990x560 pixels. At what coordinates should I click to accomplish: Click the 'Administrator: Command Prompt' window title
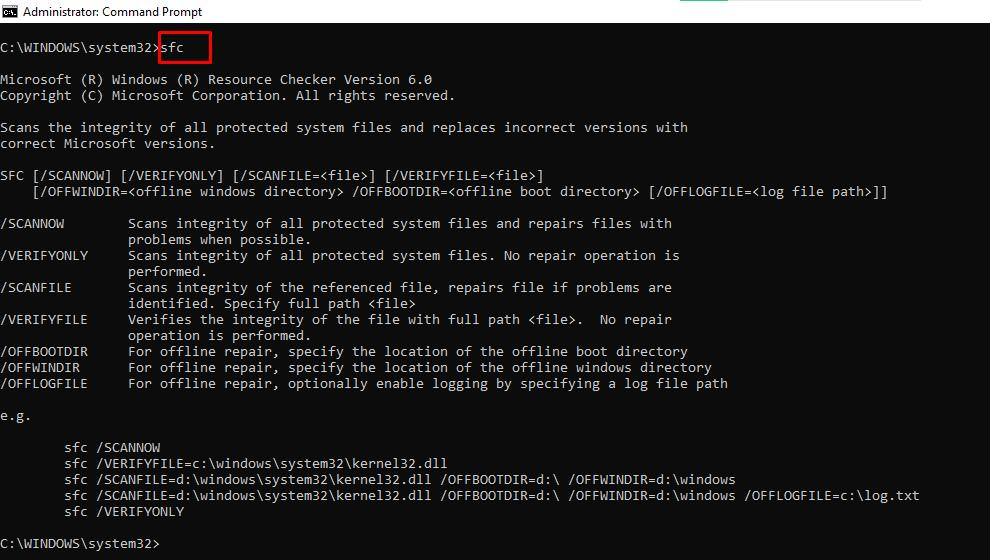tap(112, 12)
